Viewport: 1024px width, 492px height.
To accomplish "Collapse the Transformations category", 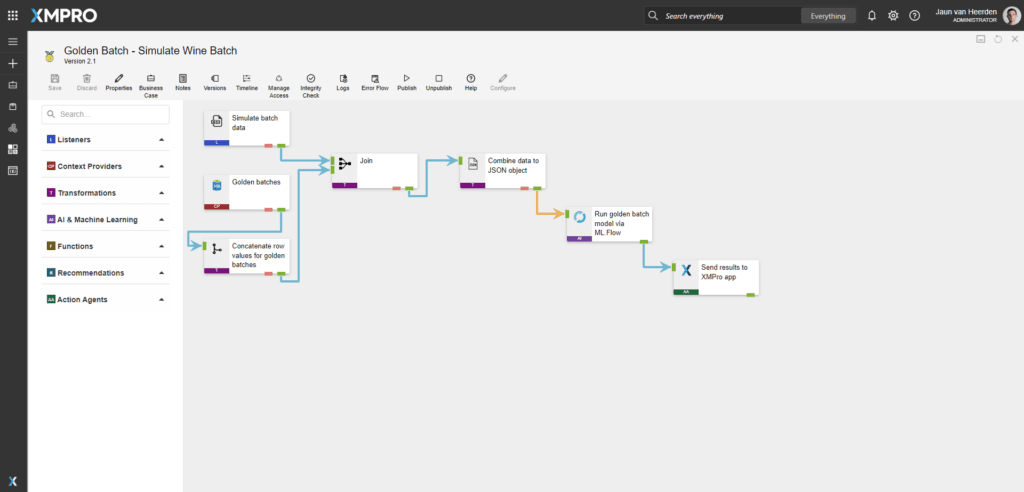I will tap(161, 193).
